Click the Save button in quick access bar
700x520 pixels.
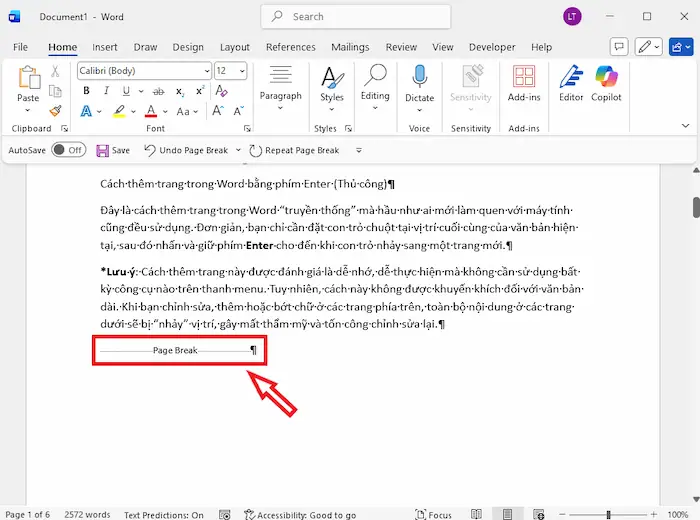click(x=113, y=150)
